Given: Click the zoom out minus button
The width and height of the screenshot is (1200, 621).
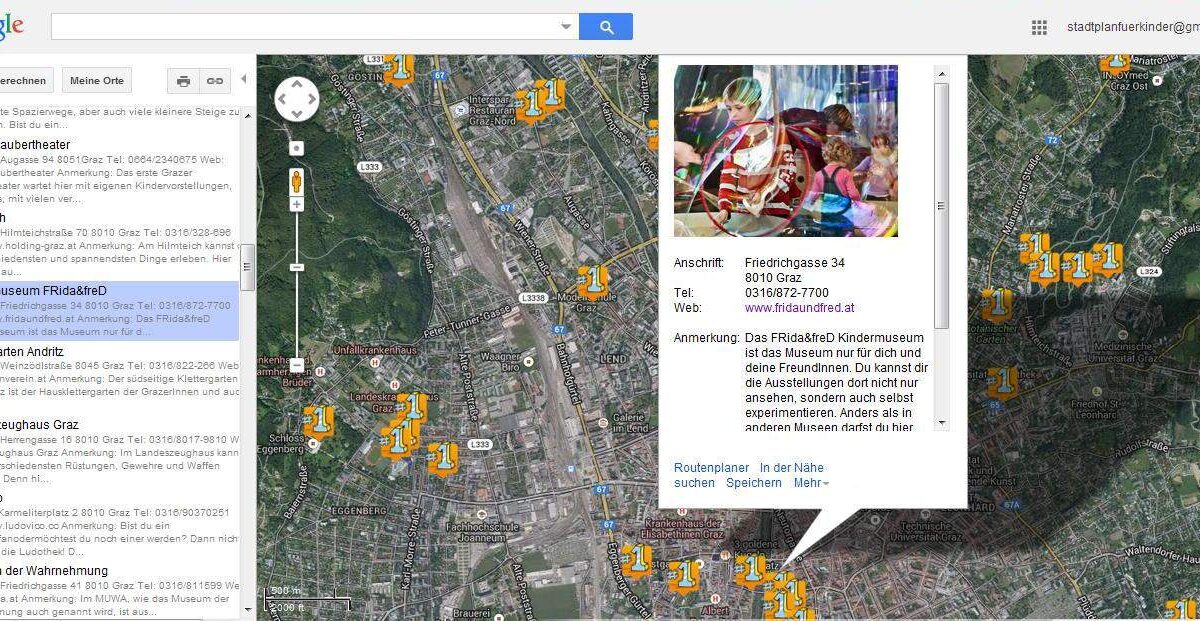Looking at the screenshot, I should (297, 366).
